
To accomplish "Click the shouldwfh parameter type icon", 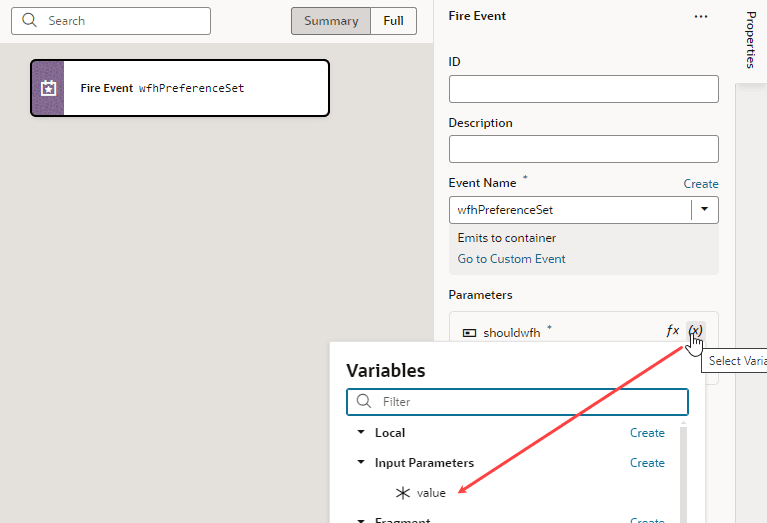I will [469, 333].
